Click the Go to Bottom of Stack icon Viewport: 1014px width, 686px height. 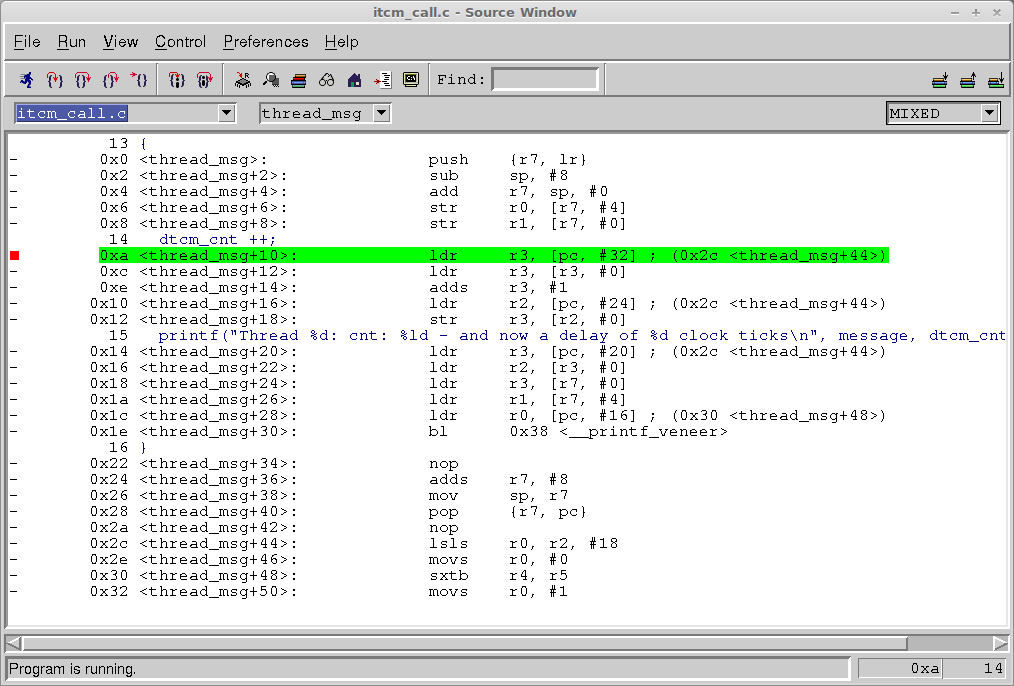click(997, 80)
